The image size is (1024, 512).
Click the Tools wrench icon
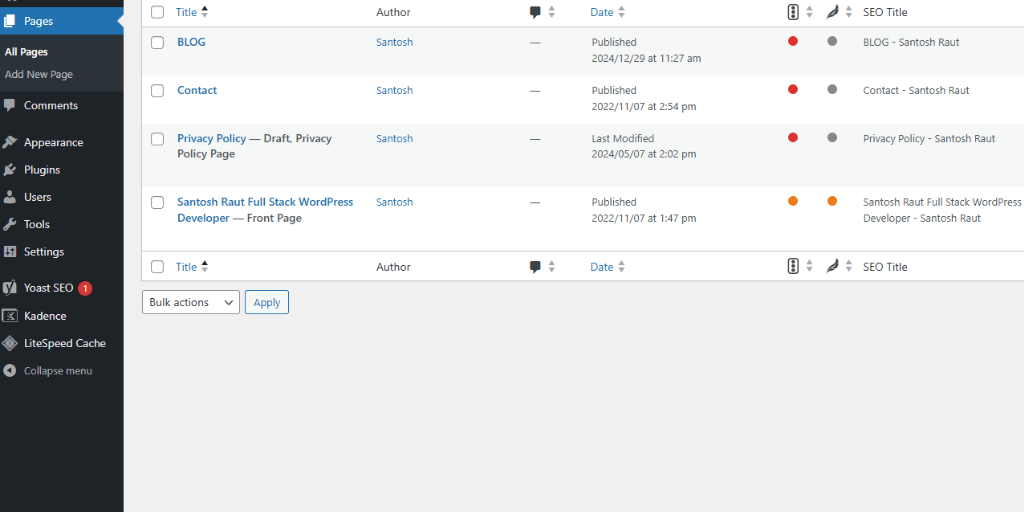pyautogui.click(x=9, y=225)
